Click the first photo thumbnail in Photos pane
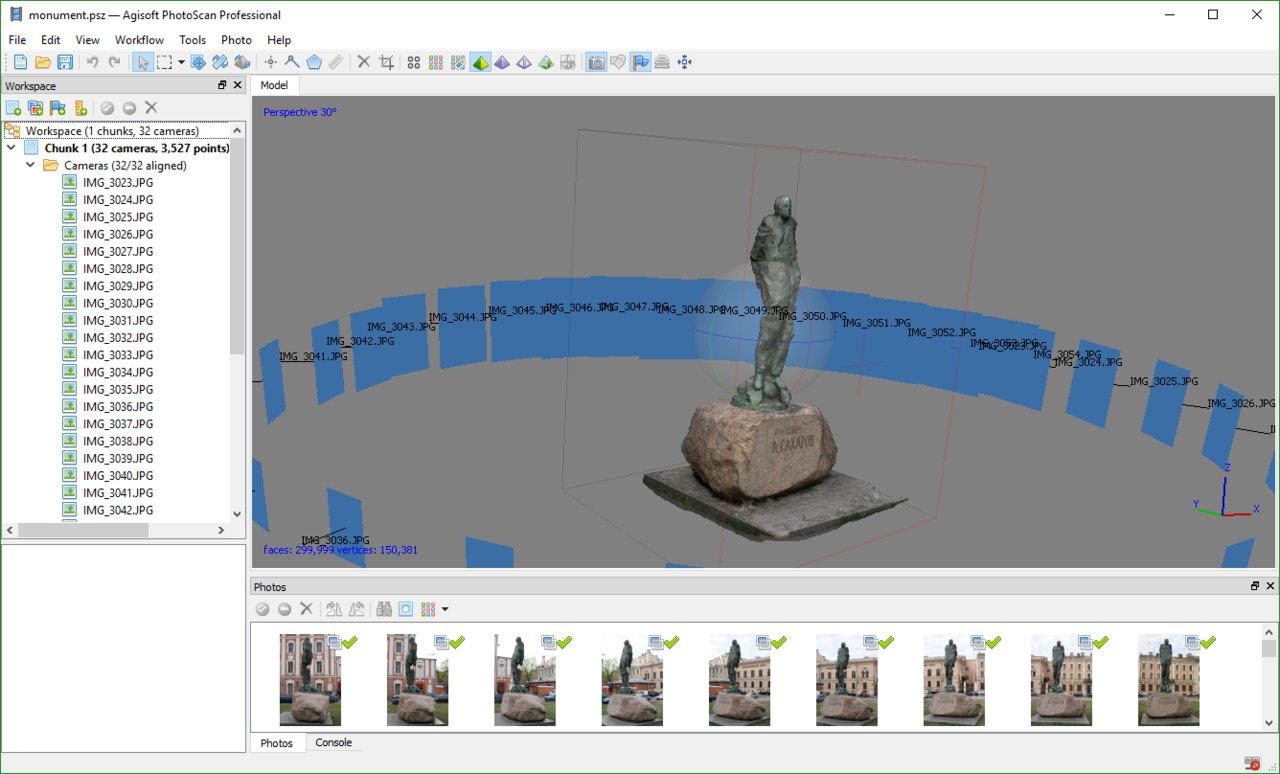Image resolution: width=1280 pixels, height=774 pixels. pyautogui.click(x=310, y=680)
